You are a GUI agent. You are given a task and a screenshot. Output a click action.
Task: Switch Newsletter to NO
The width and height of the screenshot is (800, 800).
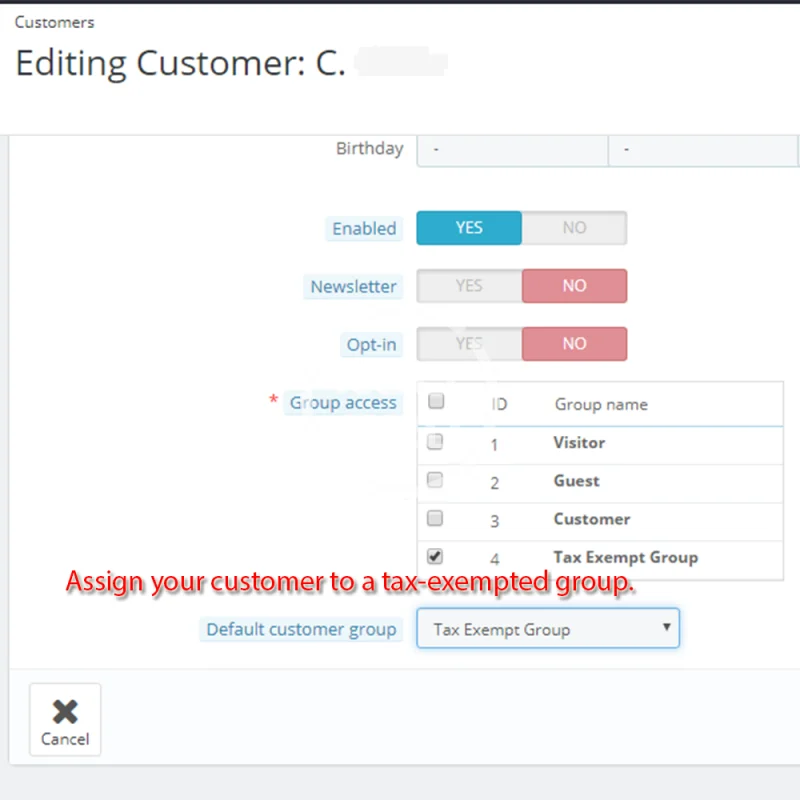(x=574, y=286)
